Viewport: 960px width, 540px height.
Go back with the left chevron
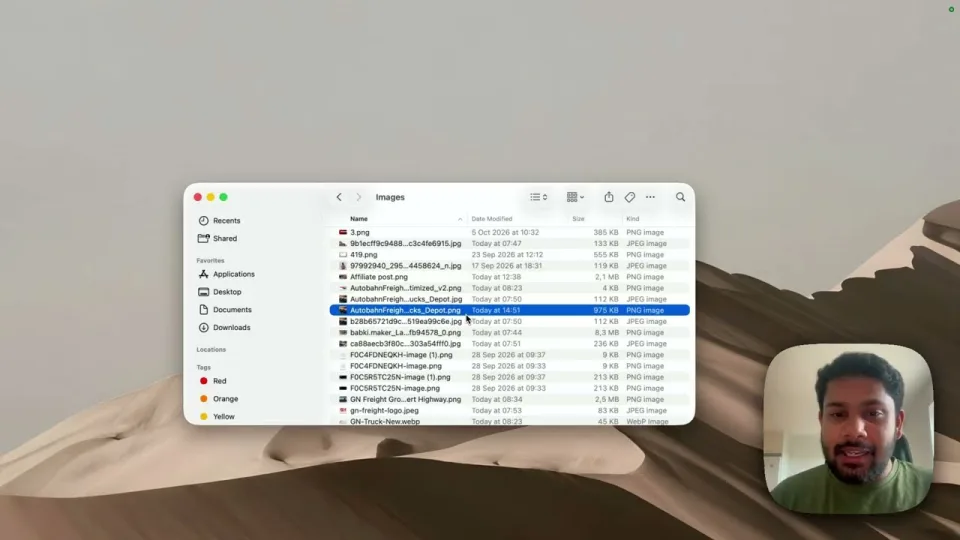[x=339, y=197]
